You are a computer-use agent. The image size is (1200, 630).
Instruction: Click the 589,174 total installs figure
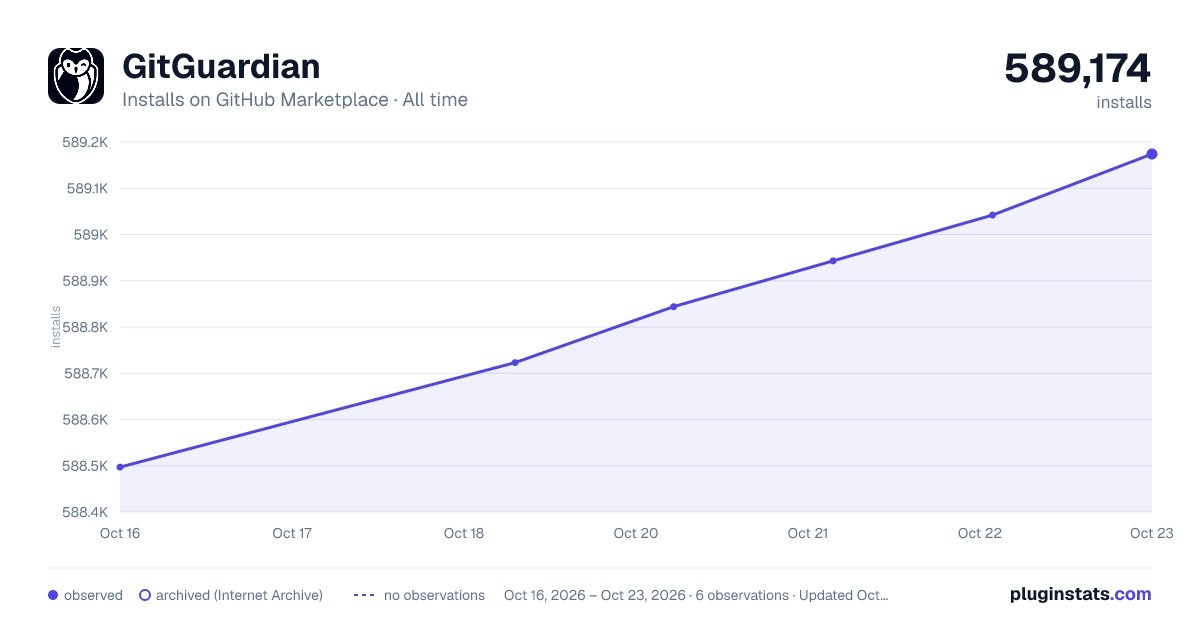1078,69
